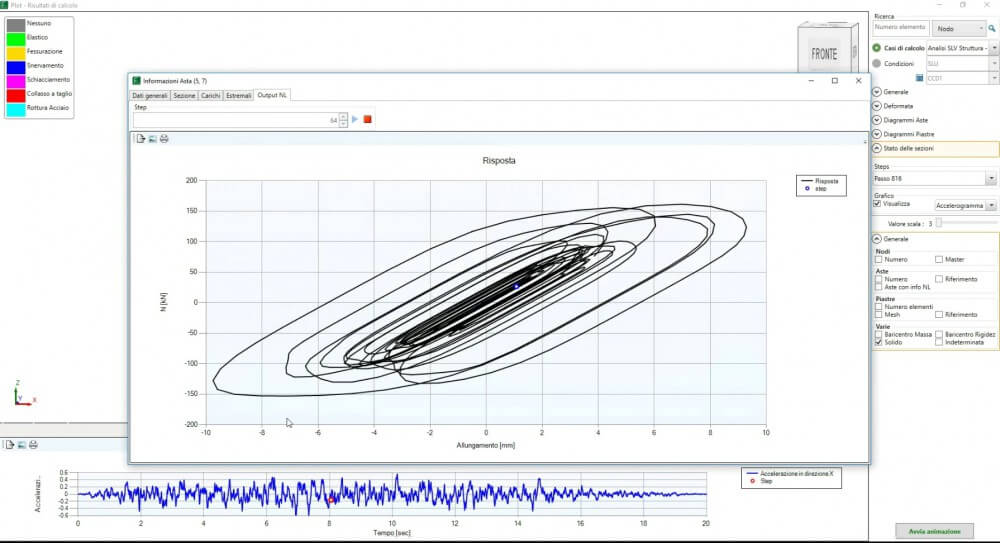Decrease the Step value with the down arrow
The width and height of the screenshot is (1000, 543).
coord(343,123)
